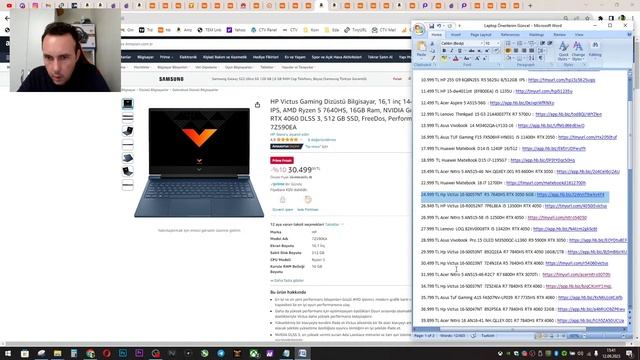Open TEM Link bookmark in browser
640x360 pixels.
[209, 30]
